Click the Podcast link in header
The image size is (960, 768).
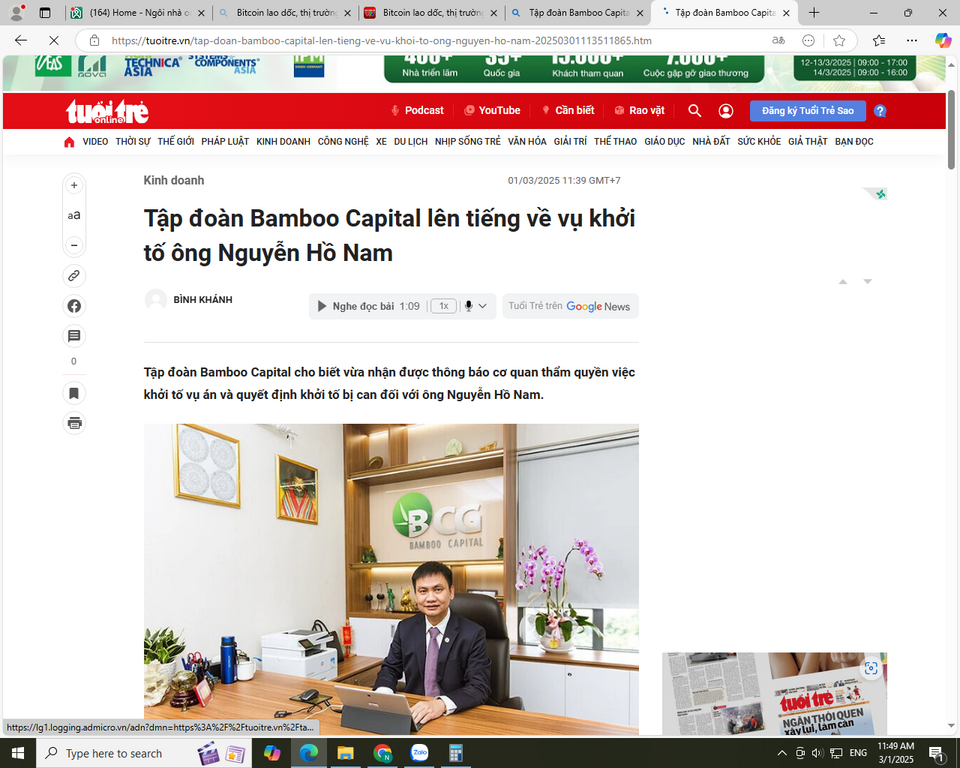click(417, 111)
